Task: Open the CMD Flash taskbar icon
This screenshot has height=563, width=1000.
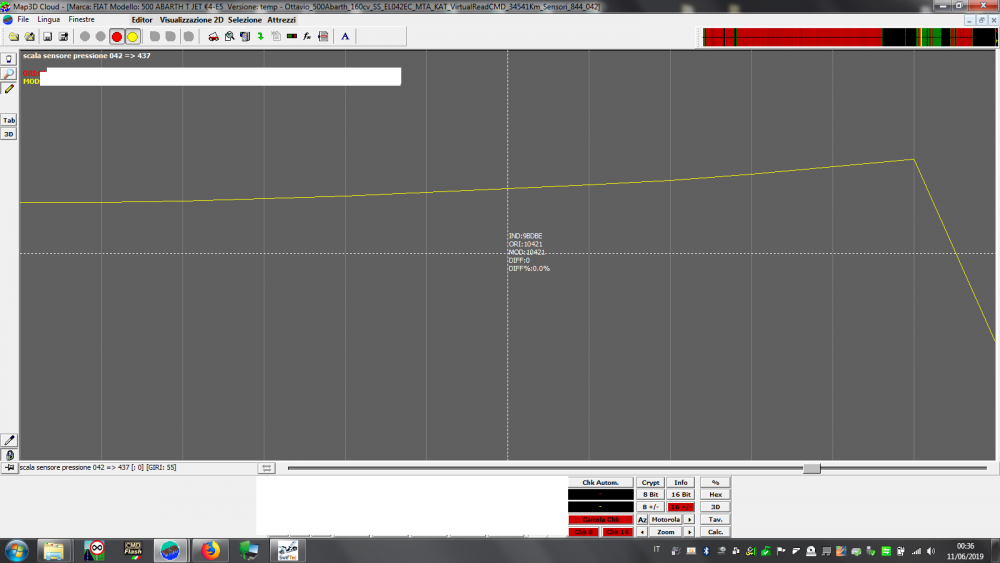Action: [133, 550]
